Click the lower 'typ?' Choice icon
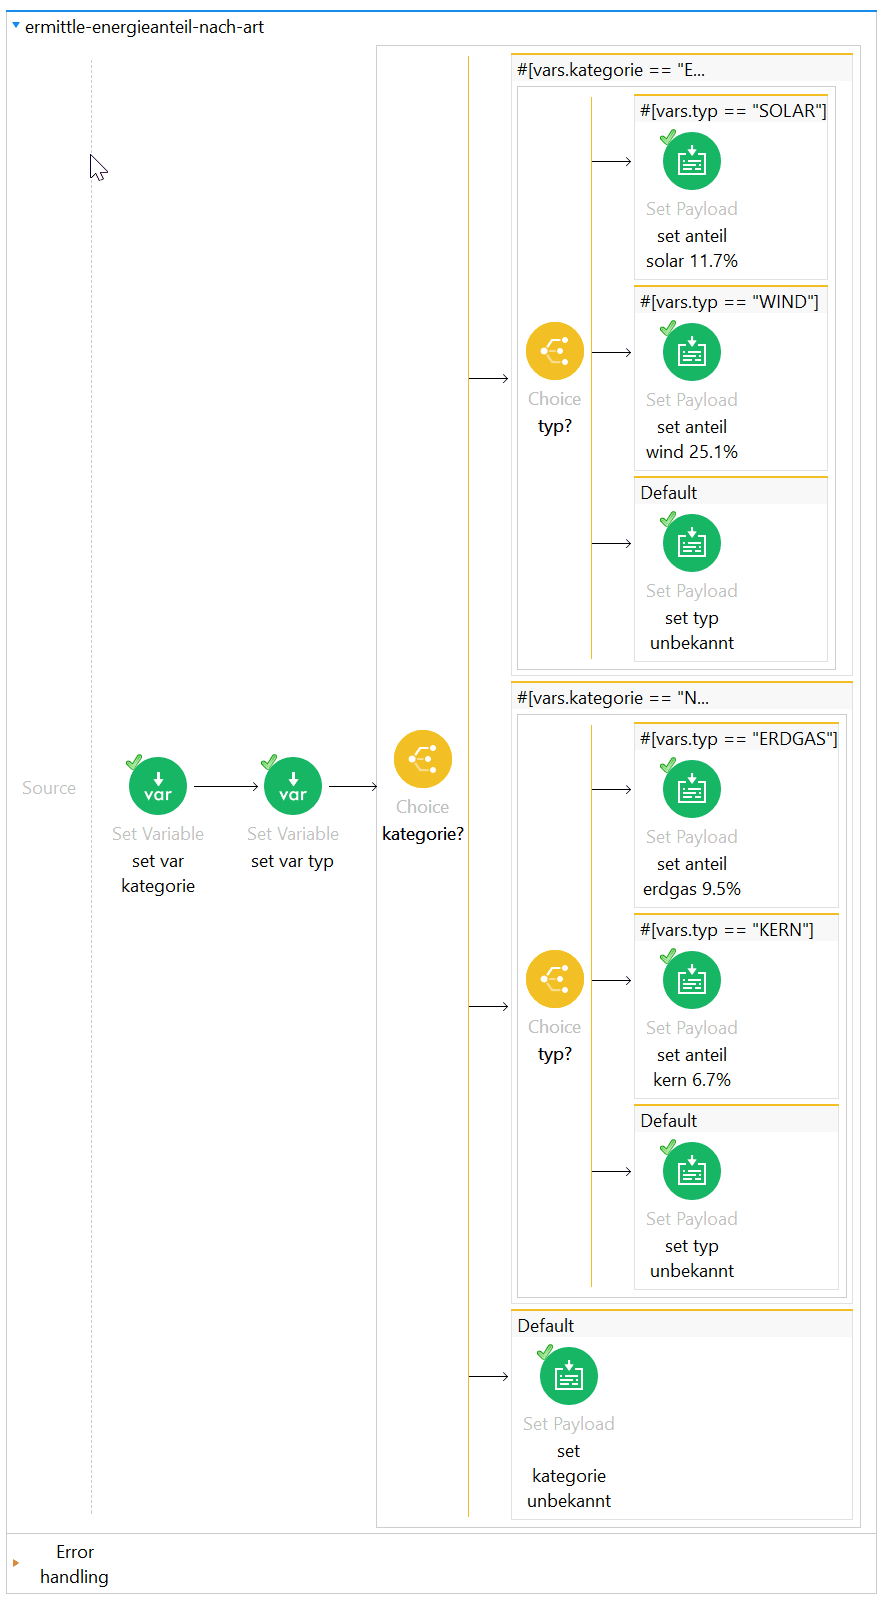This screenshot has width=886, height=1601. point(555,979)
